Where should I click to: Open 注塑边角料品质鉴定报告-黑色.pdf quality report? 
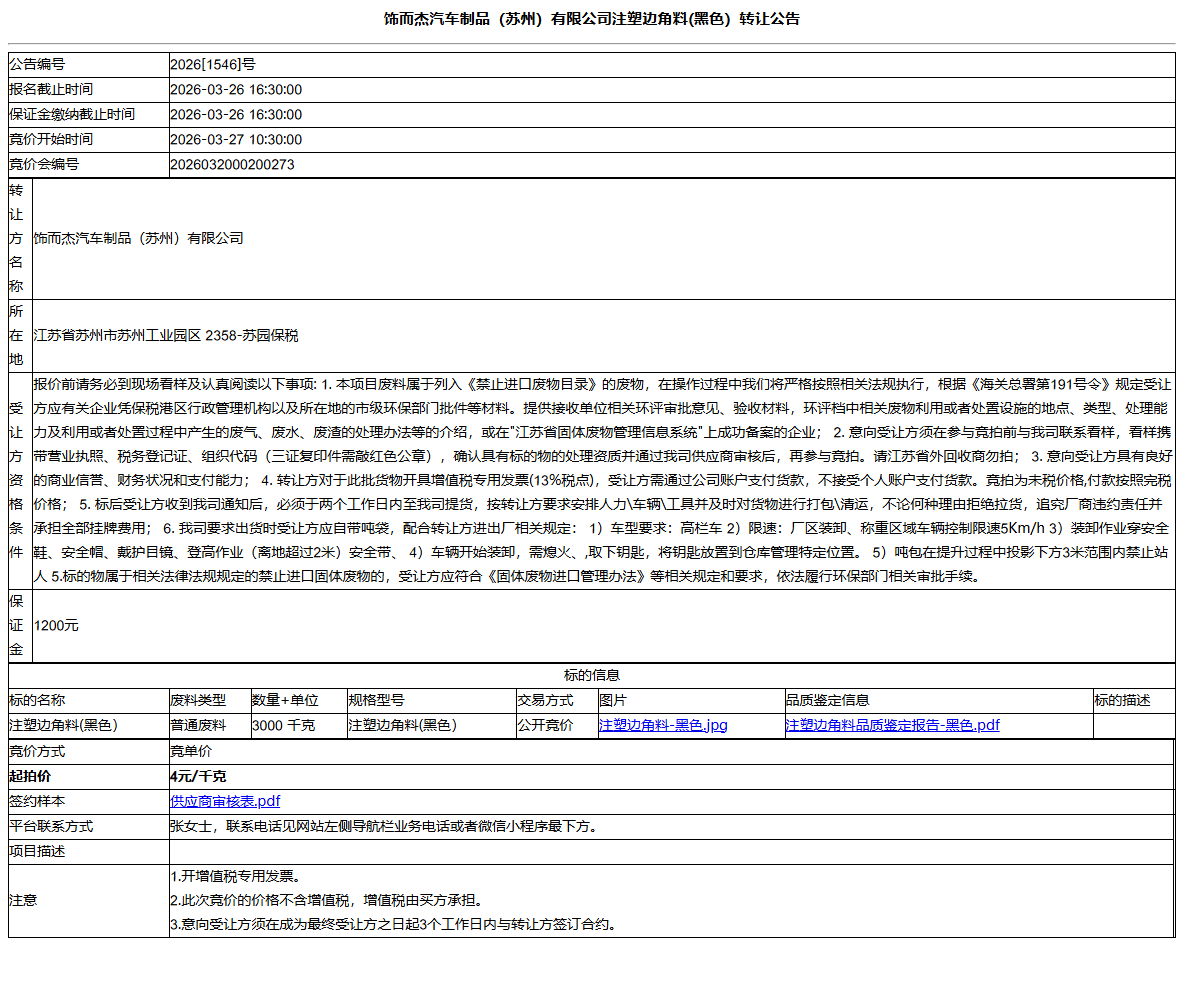click(x=891, y=725)
